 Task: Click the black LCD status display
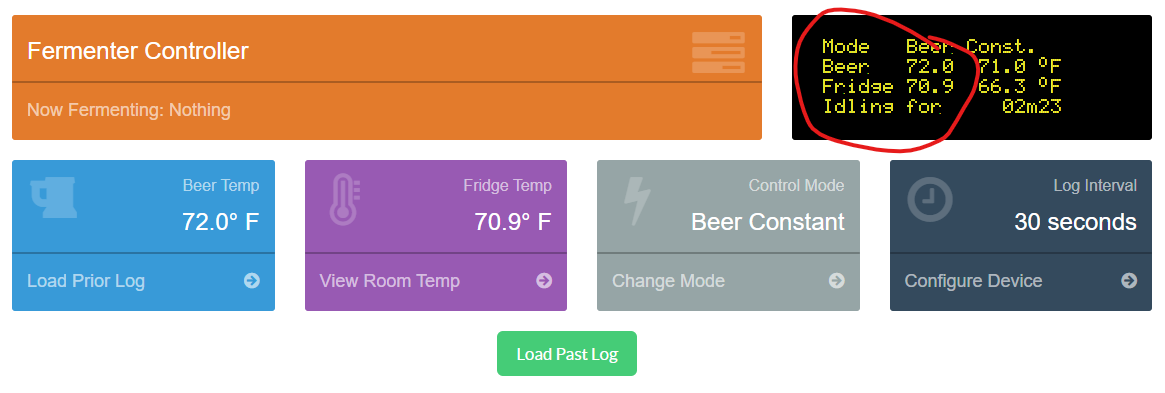972,77
